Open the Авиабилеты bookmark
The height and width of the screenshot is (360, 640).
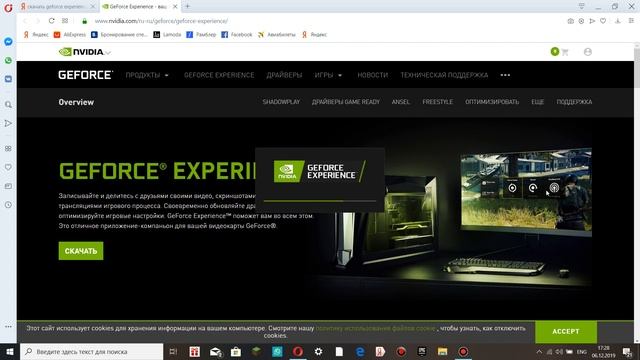coord(276,35)
